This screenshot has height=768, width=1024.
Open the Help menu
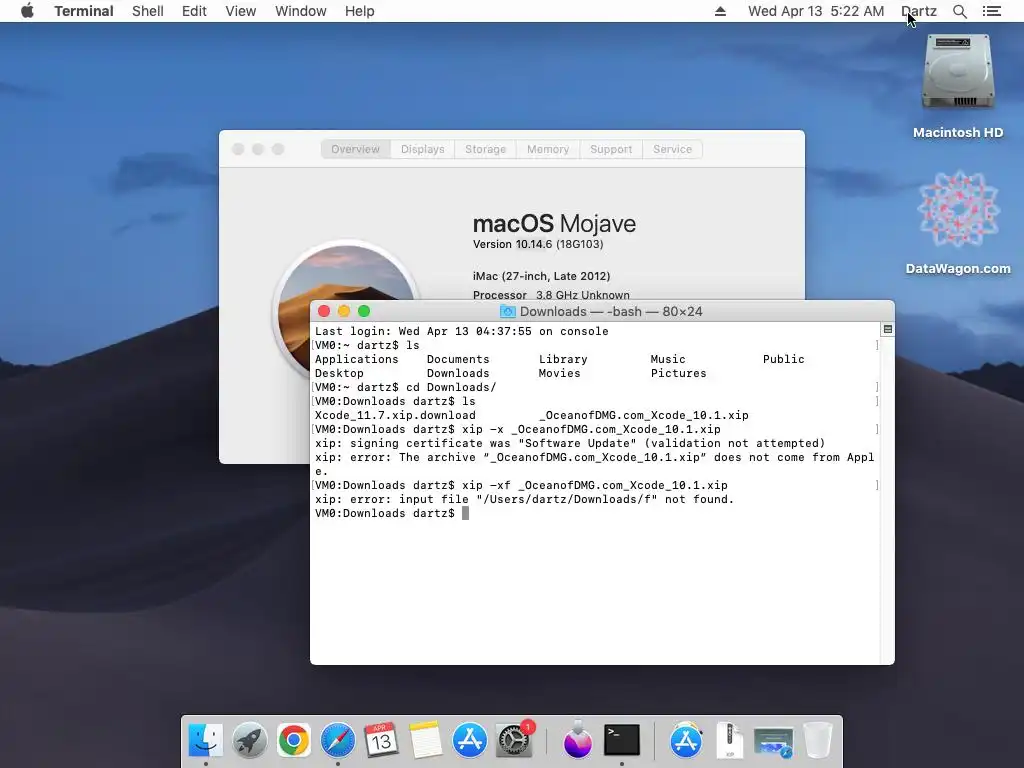click(x=359, y=11)
